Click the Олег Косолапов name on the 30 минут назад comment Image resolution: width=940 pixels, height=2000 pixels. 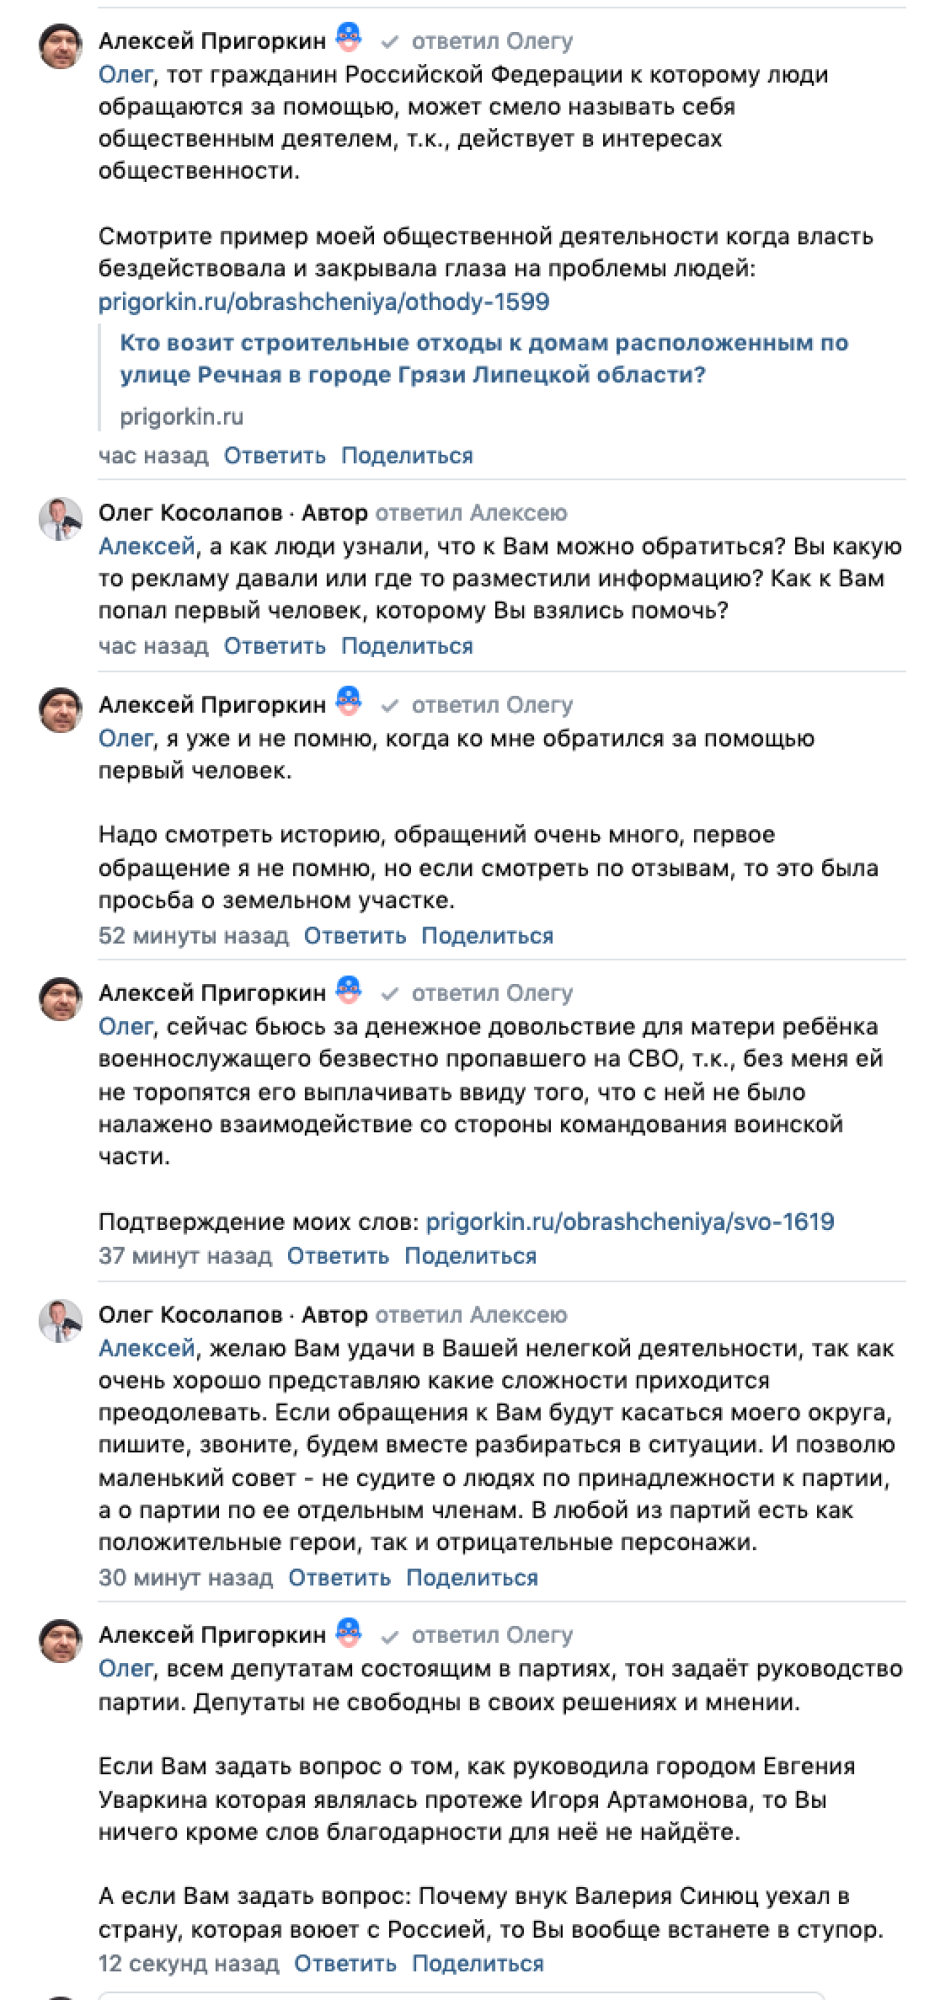(190, 1315)
